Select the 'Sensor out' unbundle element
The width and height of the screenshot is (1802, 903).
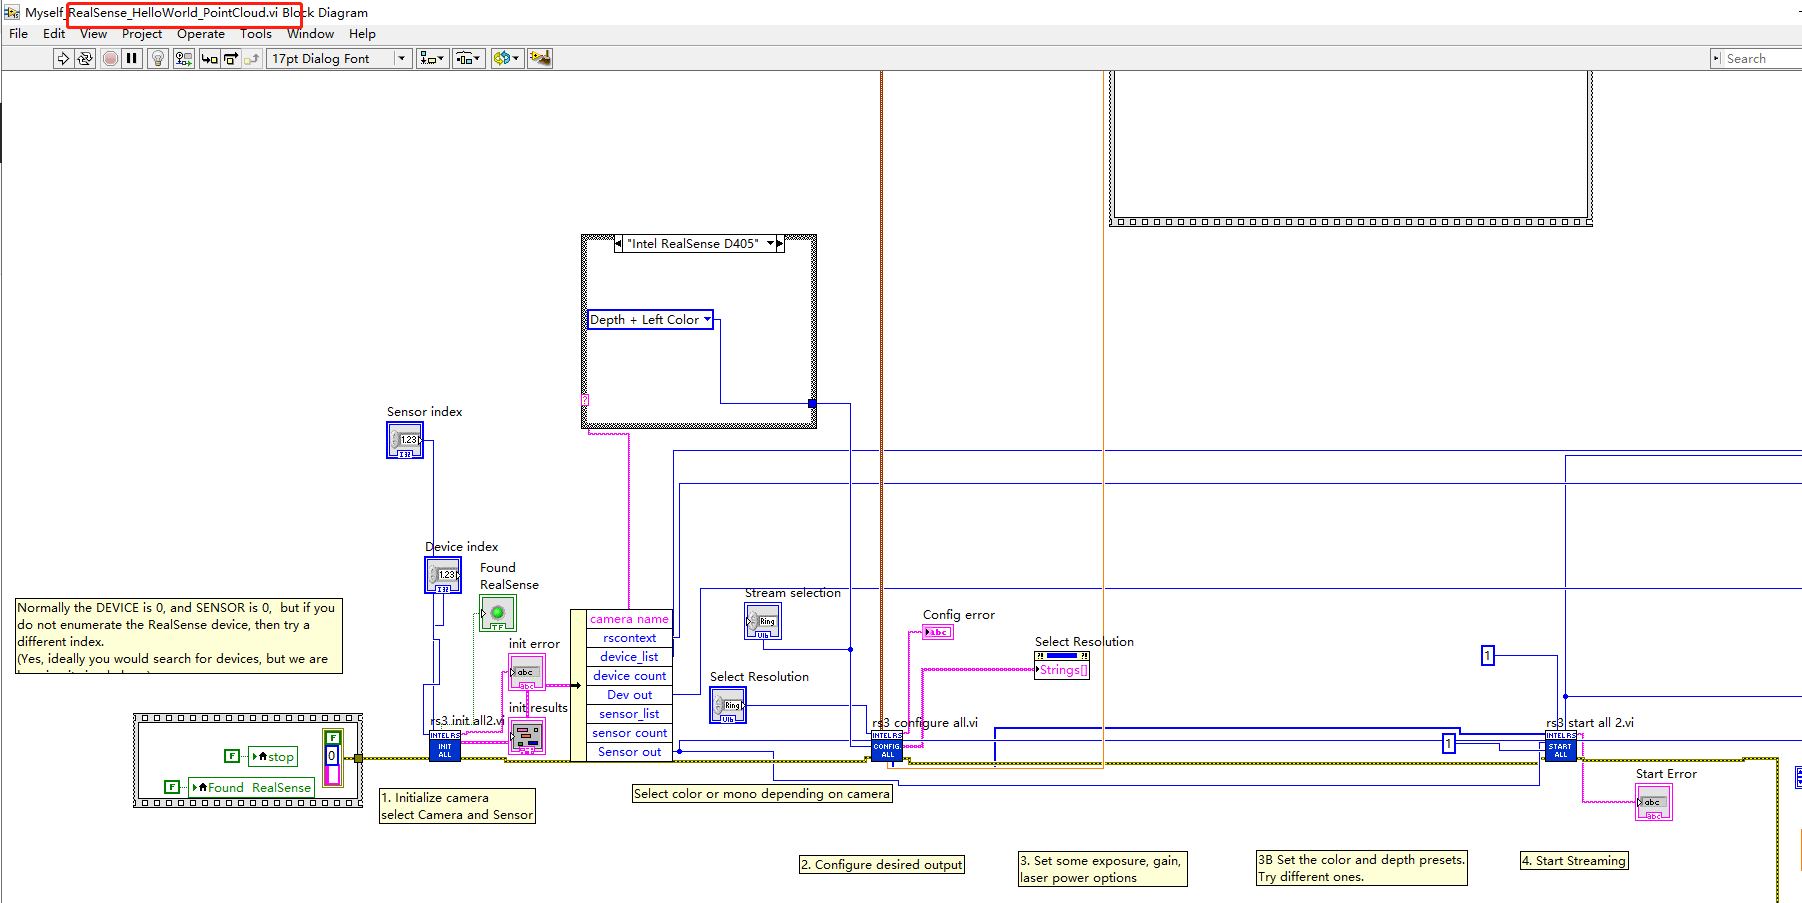(629, 752)
